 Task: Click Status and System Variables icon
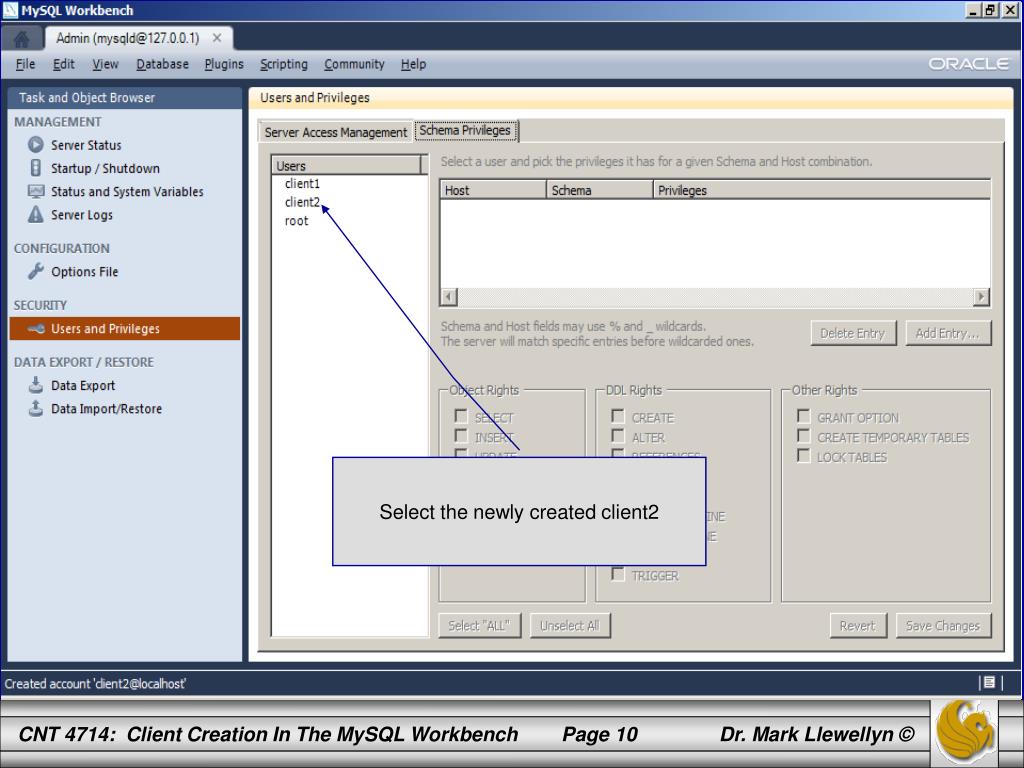click(x=36, y=191)
